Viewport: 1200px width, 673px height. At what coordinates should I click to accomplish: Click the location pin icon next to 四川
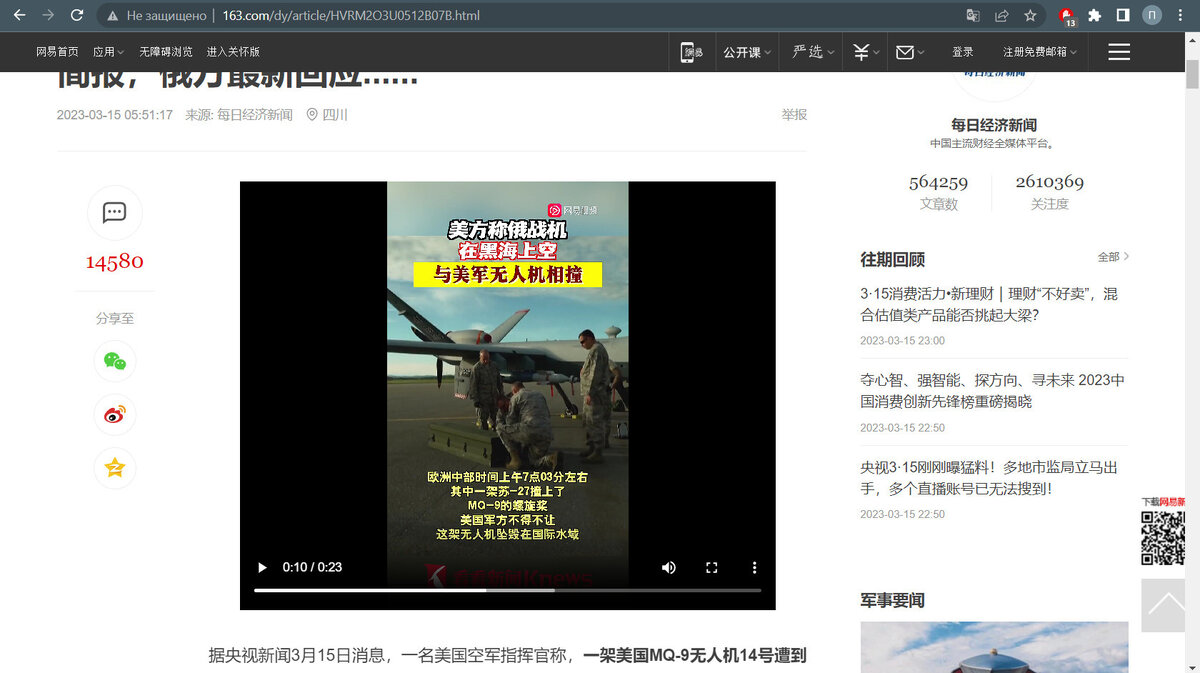312,115
